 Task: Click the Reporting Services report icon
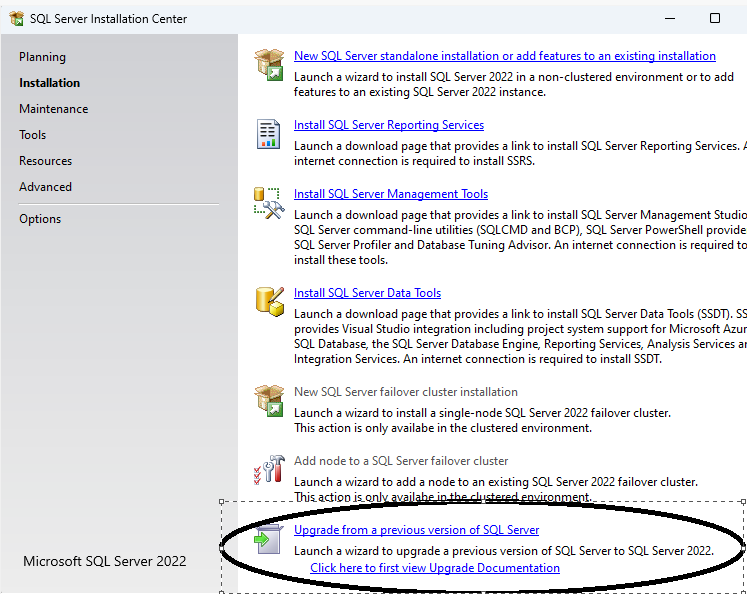(x=269, y=134)
